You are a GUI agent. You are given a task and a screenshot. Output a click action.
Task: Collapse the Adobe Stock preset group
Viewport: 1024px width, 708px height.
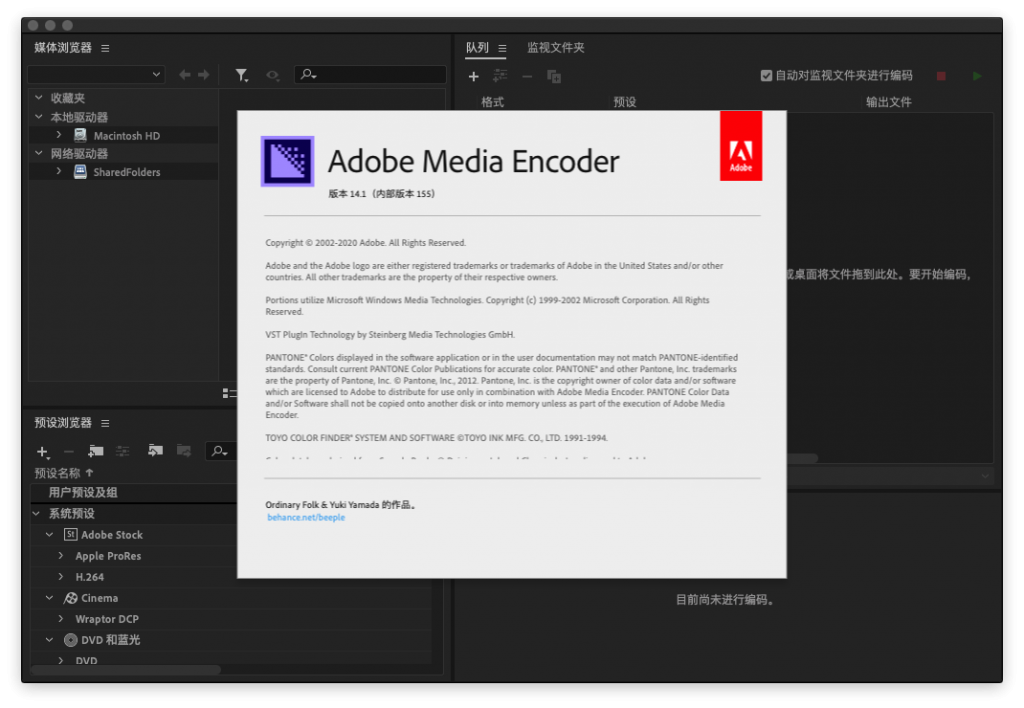50,534
